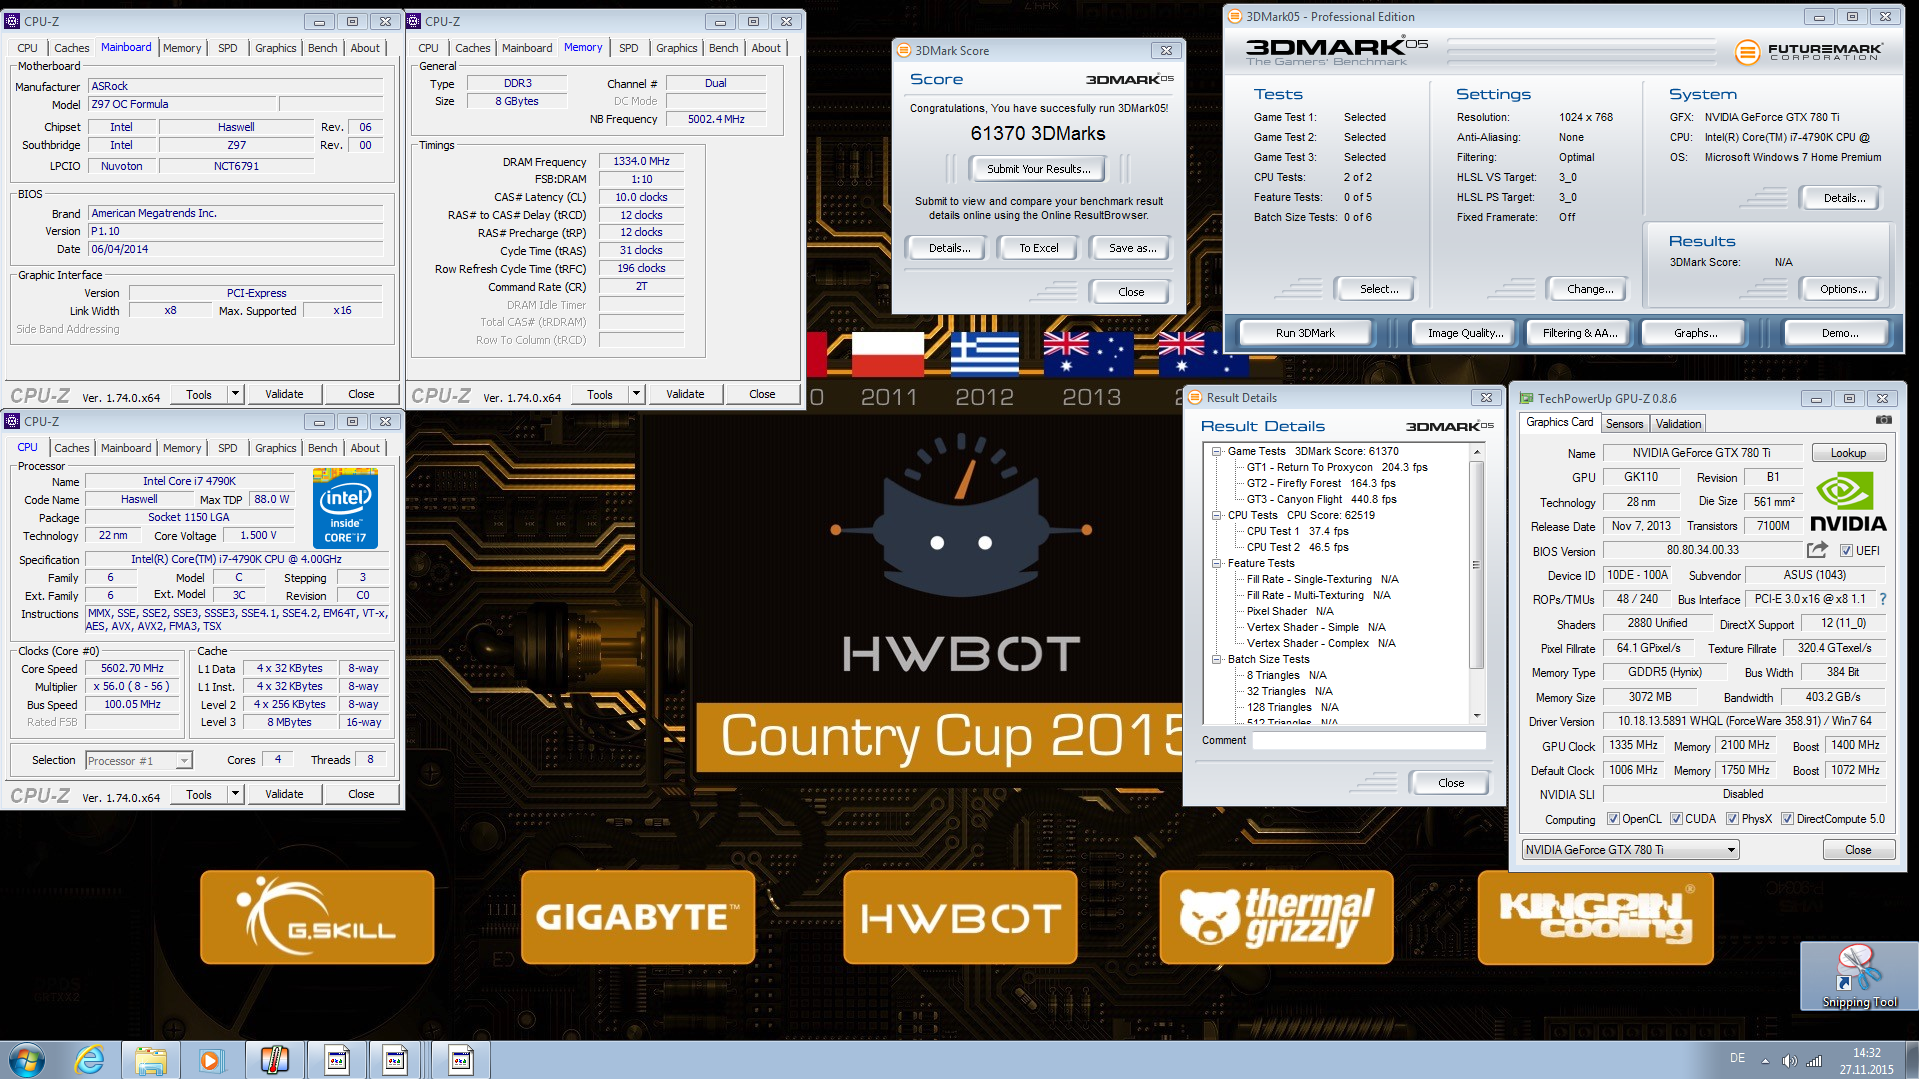This screenshot has height=1079, width=1919.
Task: Click the network signal tray icon
Action: 1814,1060
